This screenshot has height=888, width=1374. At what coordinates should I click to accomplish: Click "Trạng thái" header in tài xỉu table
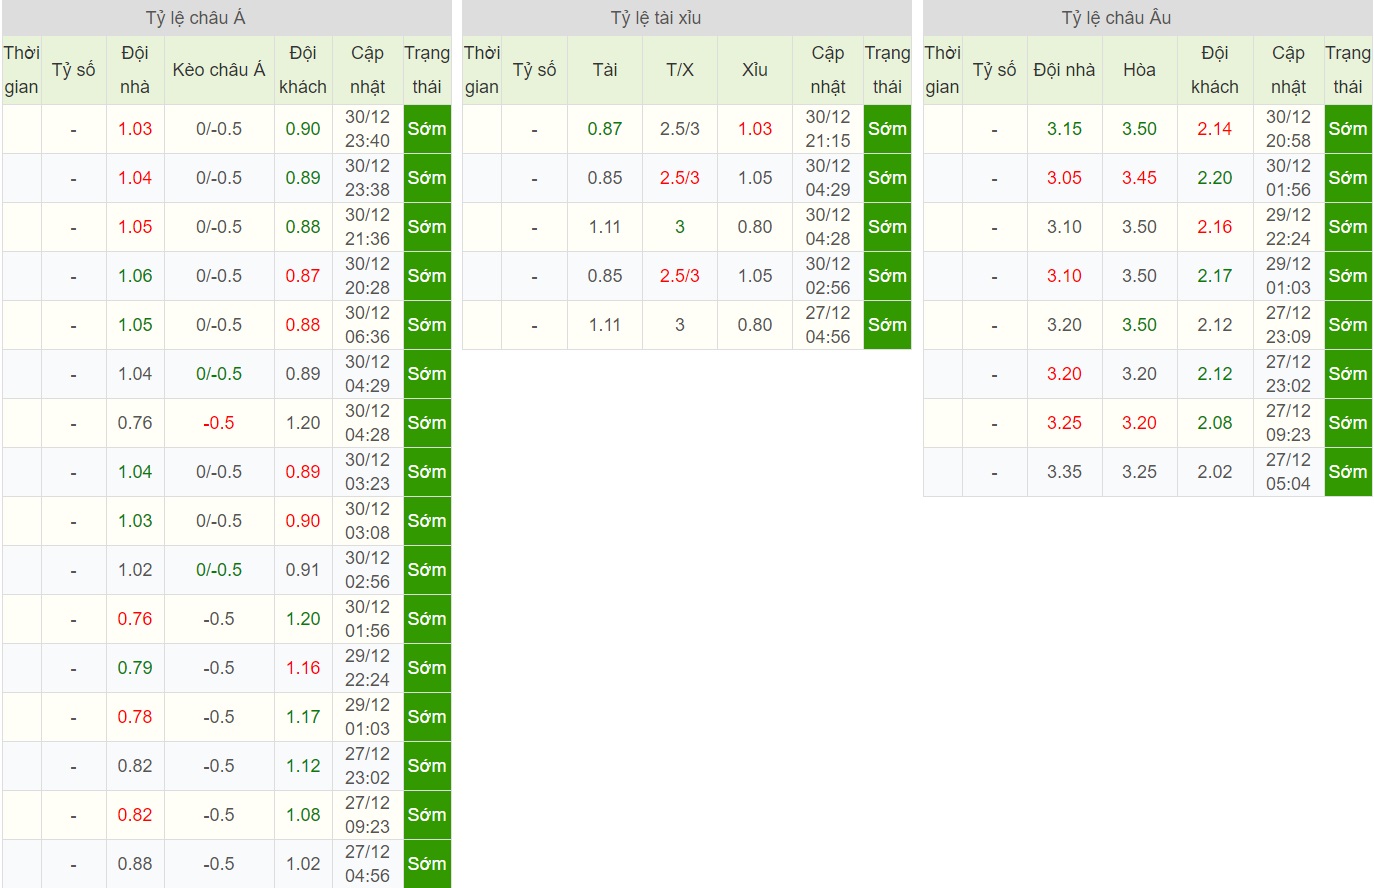coord(887,70)
